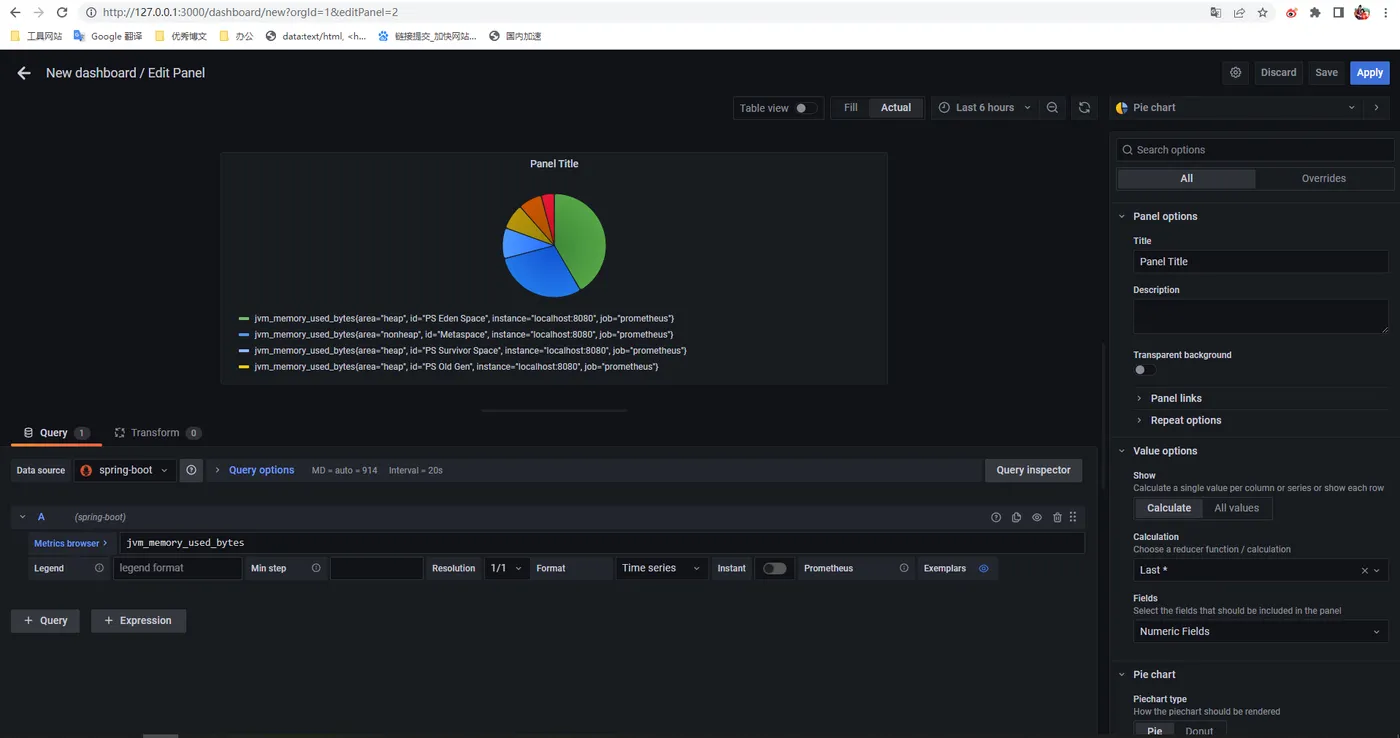Click the Save button
This screenshot has height=738, width=1400.
tap(1326, 73)
